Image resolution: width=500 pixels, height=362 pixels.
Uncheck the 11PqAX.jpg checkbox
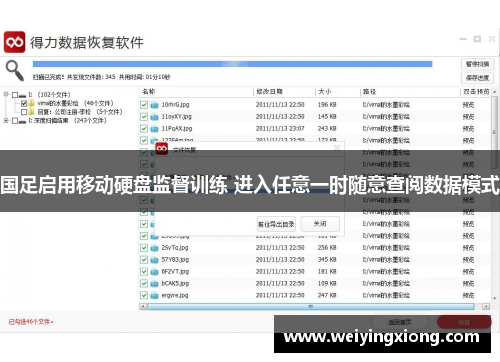coord(144,128)
